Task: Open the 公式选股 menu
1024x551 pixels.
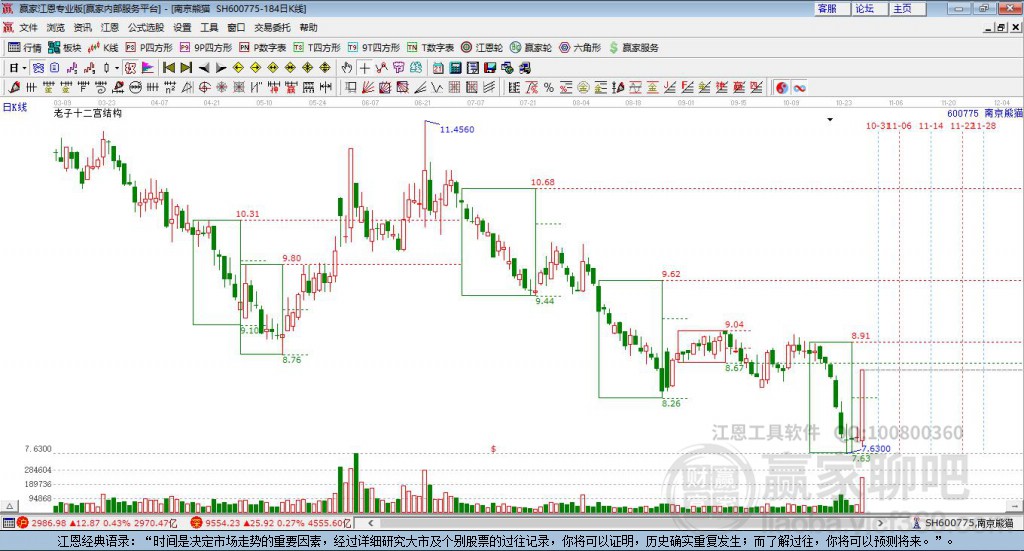Action: [x=146, y=27]
